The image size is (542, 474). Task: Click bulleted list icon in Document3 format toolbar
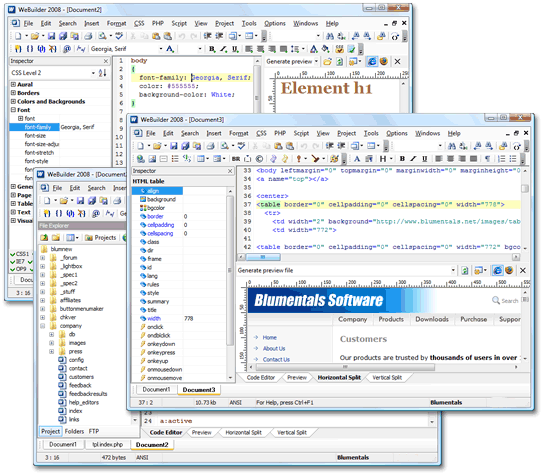[513, 159]
